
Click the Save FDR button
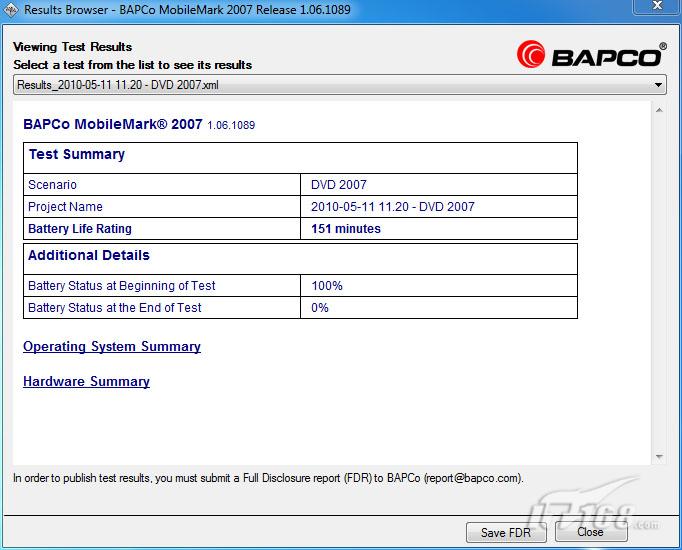(x=506, y=532)
